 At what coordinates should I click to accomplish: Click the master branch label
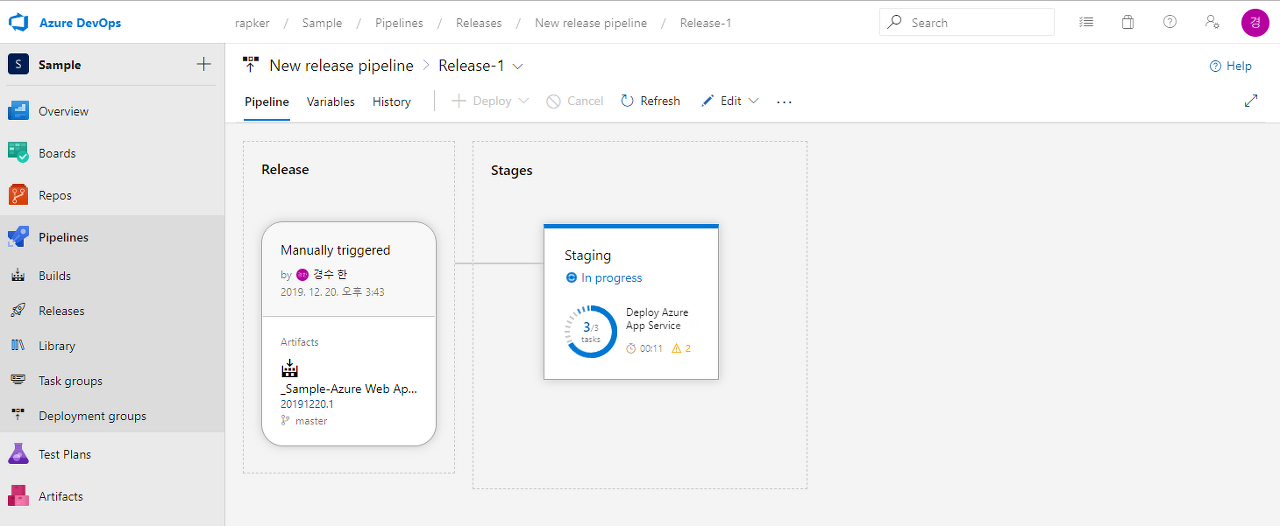pyautogui.click(x=311, y=421)
